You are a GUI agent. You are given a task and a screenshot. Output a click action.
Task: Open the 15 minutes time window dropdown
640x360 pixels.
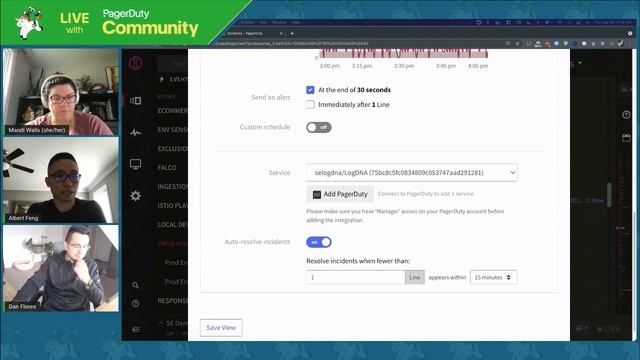493,278
